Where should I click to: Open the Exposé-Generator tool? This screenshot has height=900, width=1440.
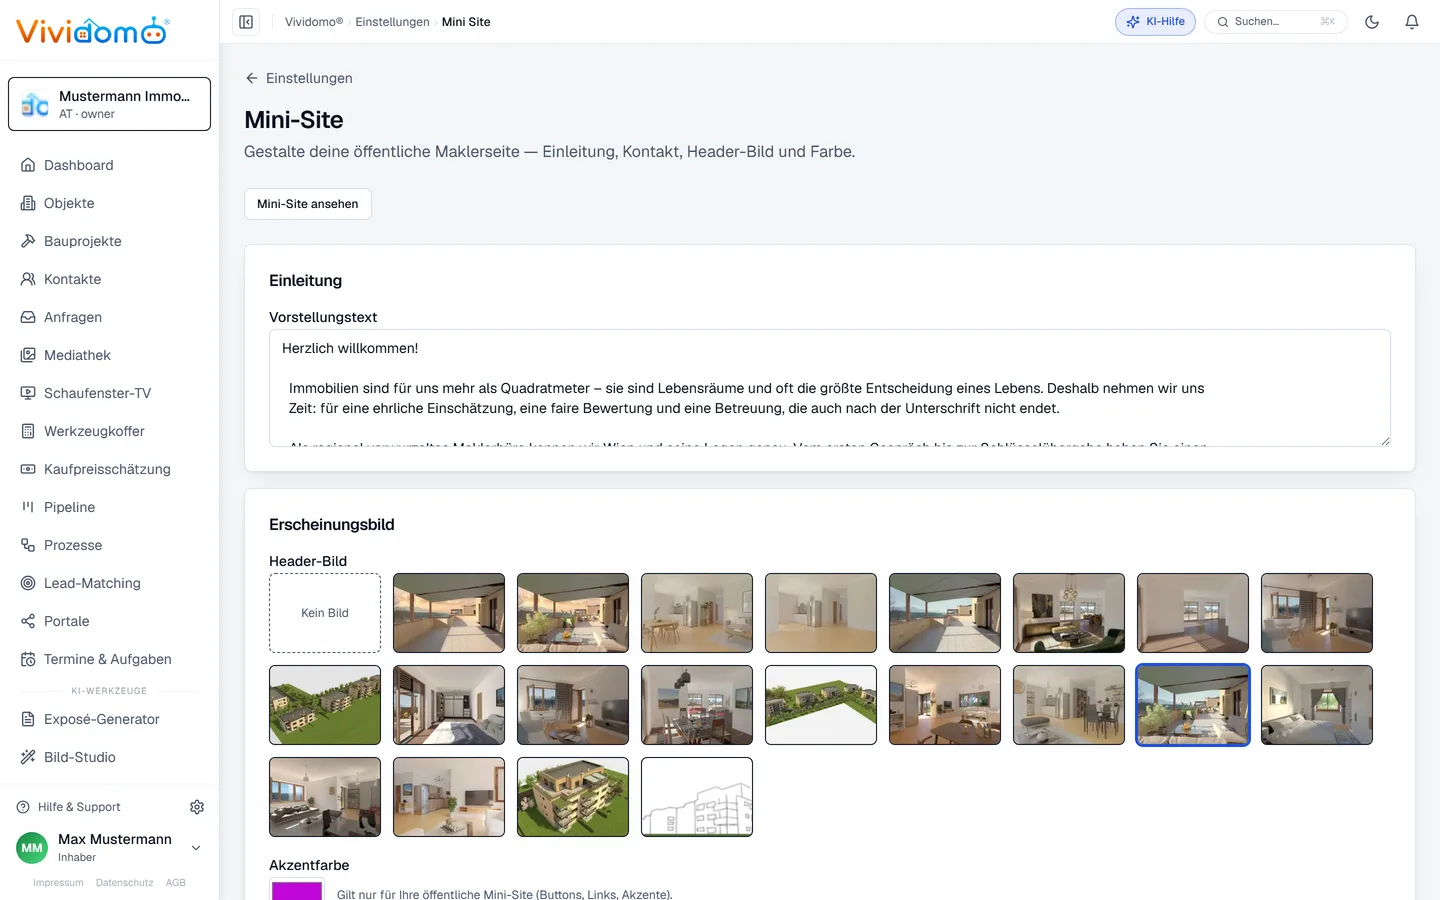pyautogui.click(x=110, y=719)
